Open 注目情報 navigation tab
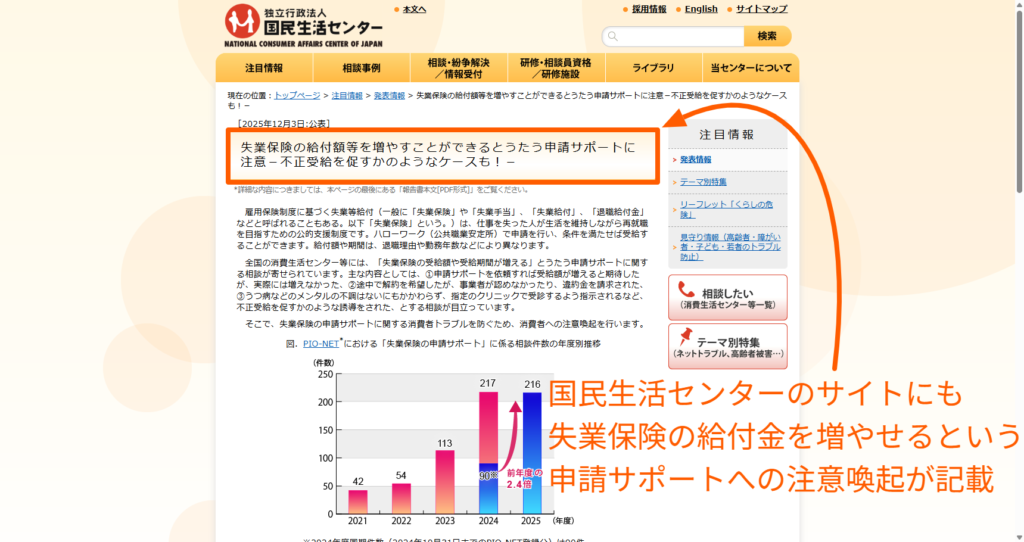Screen dimensions: 1024x542 [264, 68]
